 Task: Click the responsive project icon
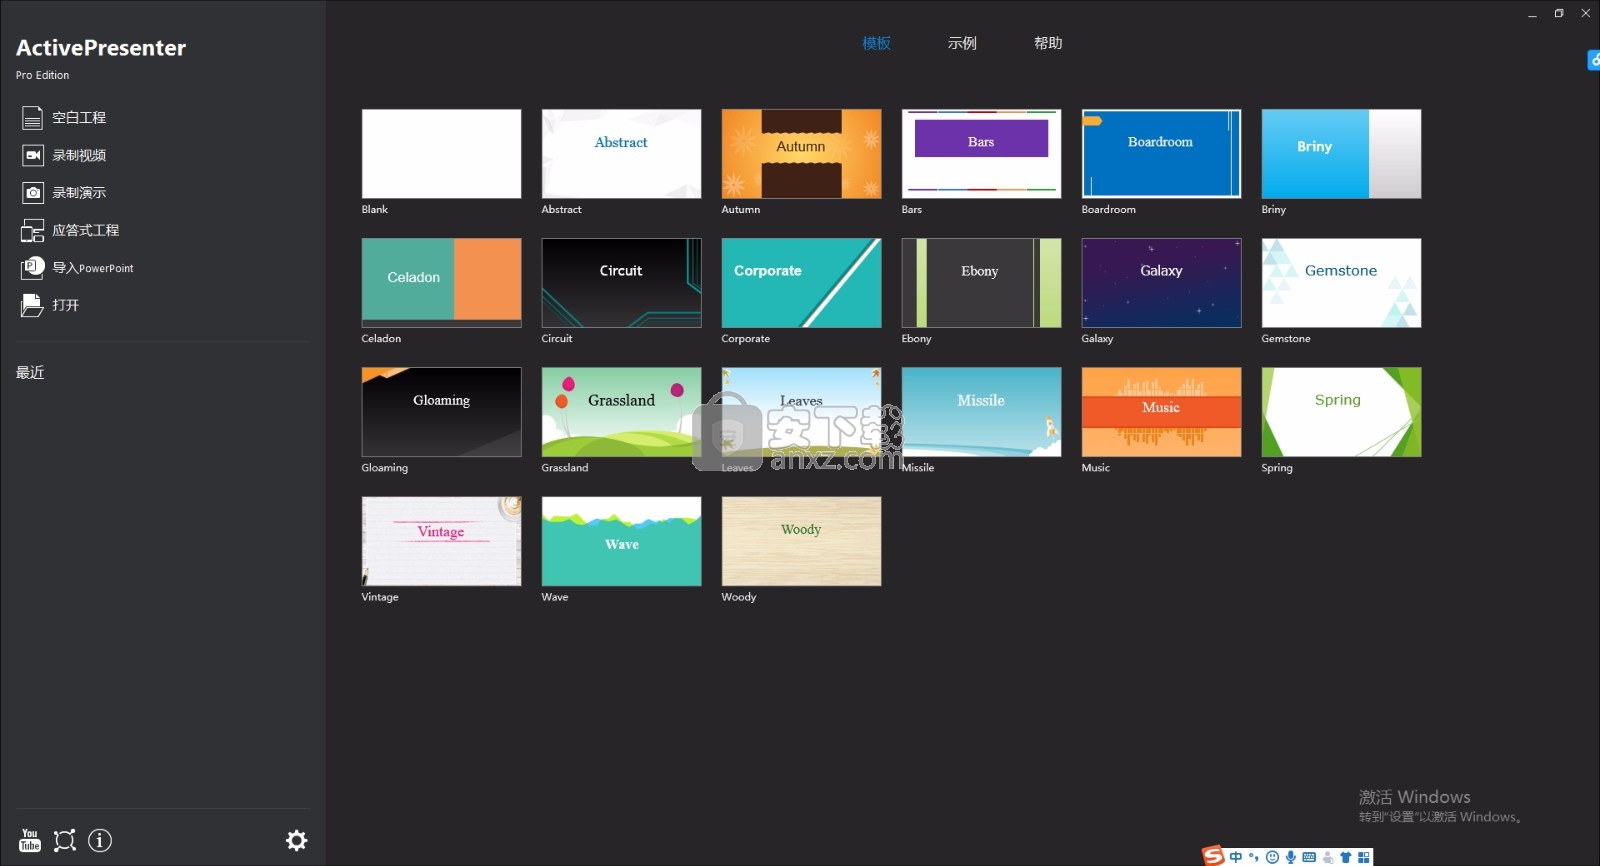pos(32,231)
